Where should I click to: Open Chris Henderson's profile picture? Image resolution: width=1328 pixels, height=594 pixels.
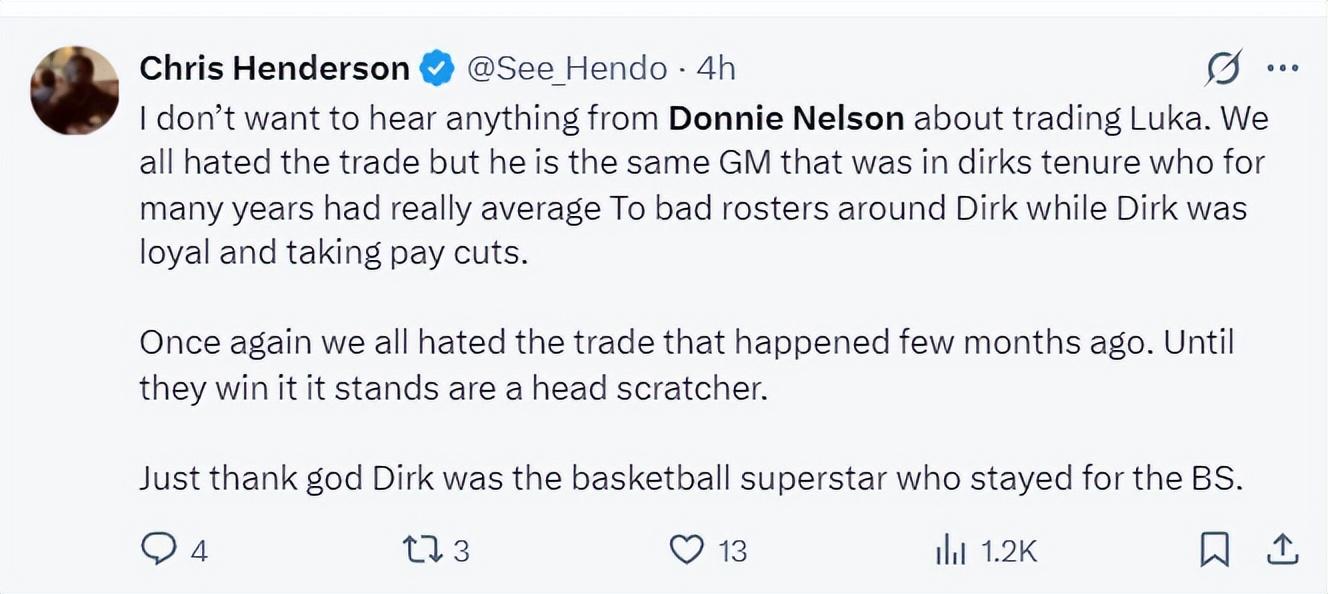click(75, 90)
